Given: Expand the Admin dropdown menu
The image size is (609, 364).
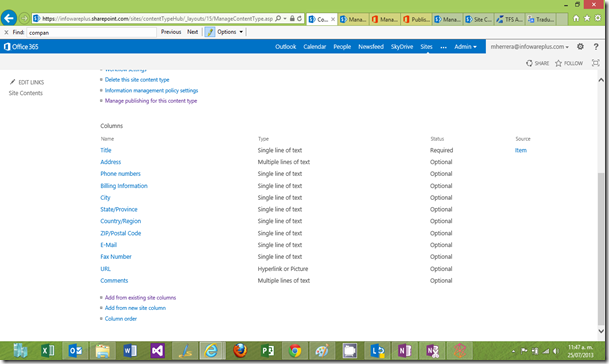Looking at the screenshot, I should pos(465,47).
